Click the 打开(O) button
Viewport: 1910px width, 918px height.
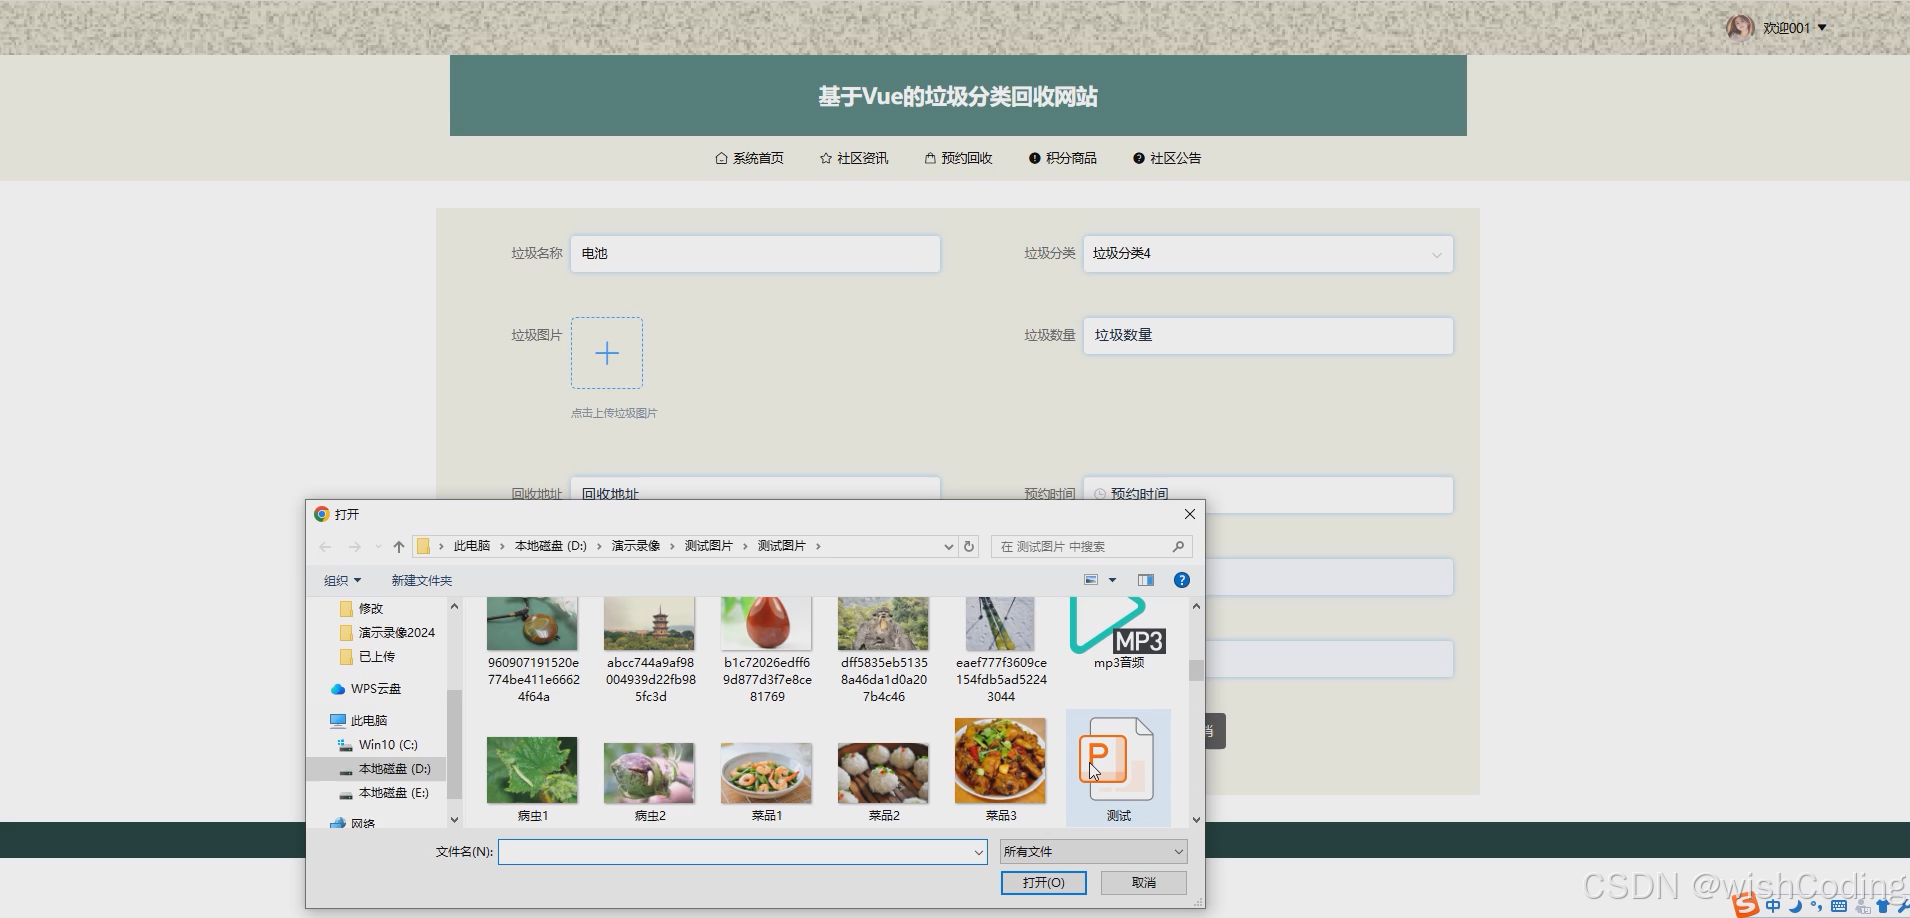1043,883
